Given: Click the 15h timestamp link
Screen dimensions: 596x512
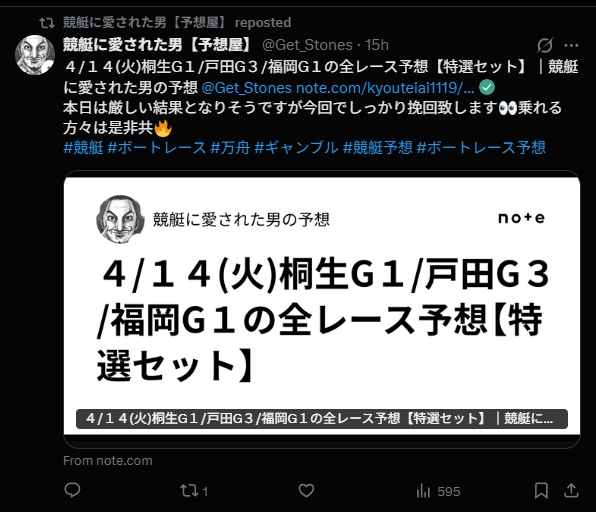Looking at the screenshot, I should point(377,45).
